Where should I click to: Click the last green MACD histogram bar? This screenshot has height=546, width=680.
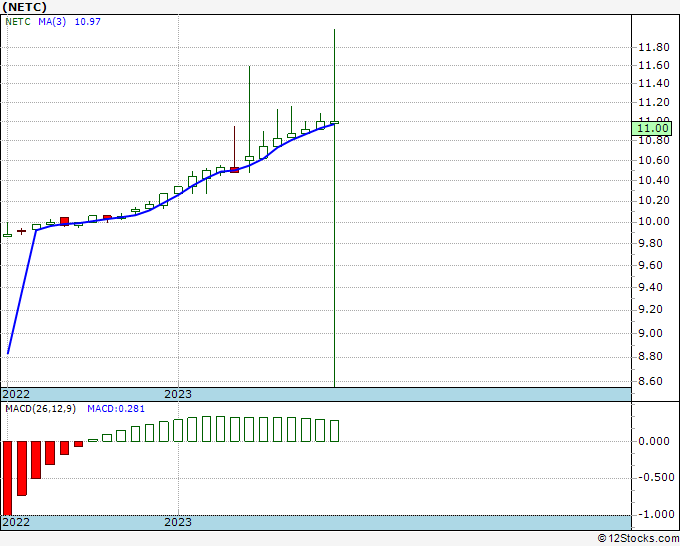point(334,431)
